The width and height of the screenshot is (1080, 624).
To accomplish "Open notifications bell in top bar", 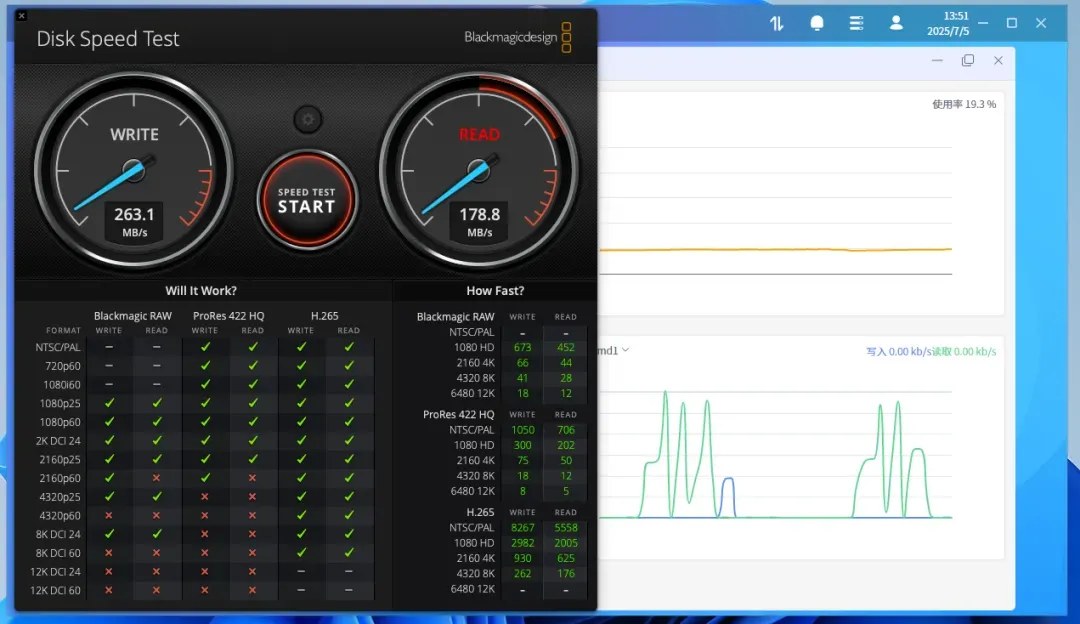I will point(817,23).
